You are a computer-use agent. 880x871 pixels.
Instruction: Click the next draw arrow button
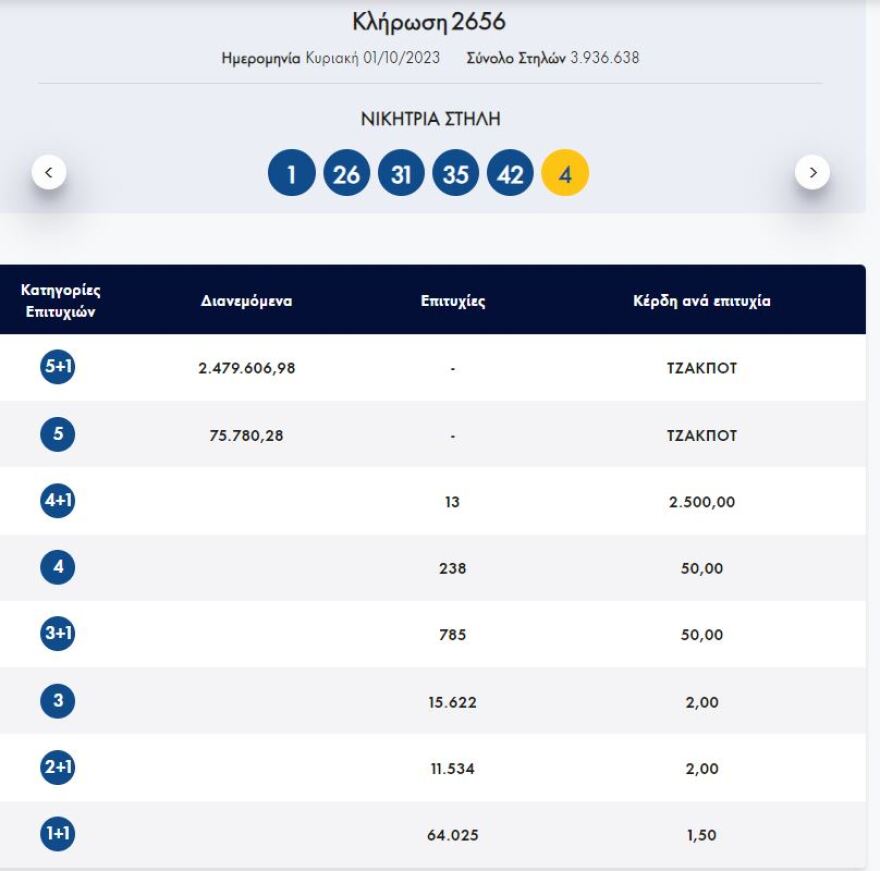[812, 172]
